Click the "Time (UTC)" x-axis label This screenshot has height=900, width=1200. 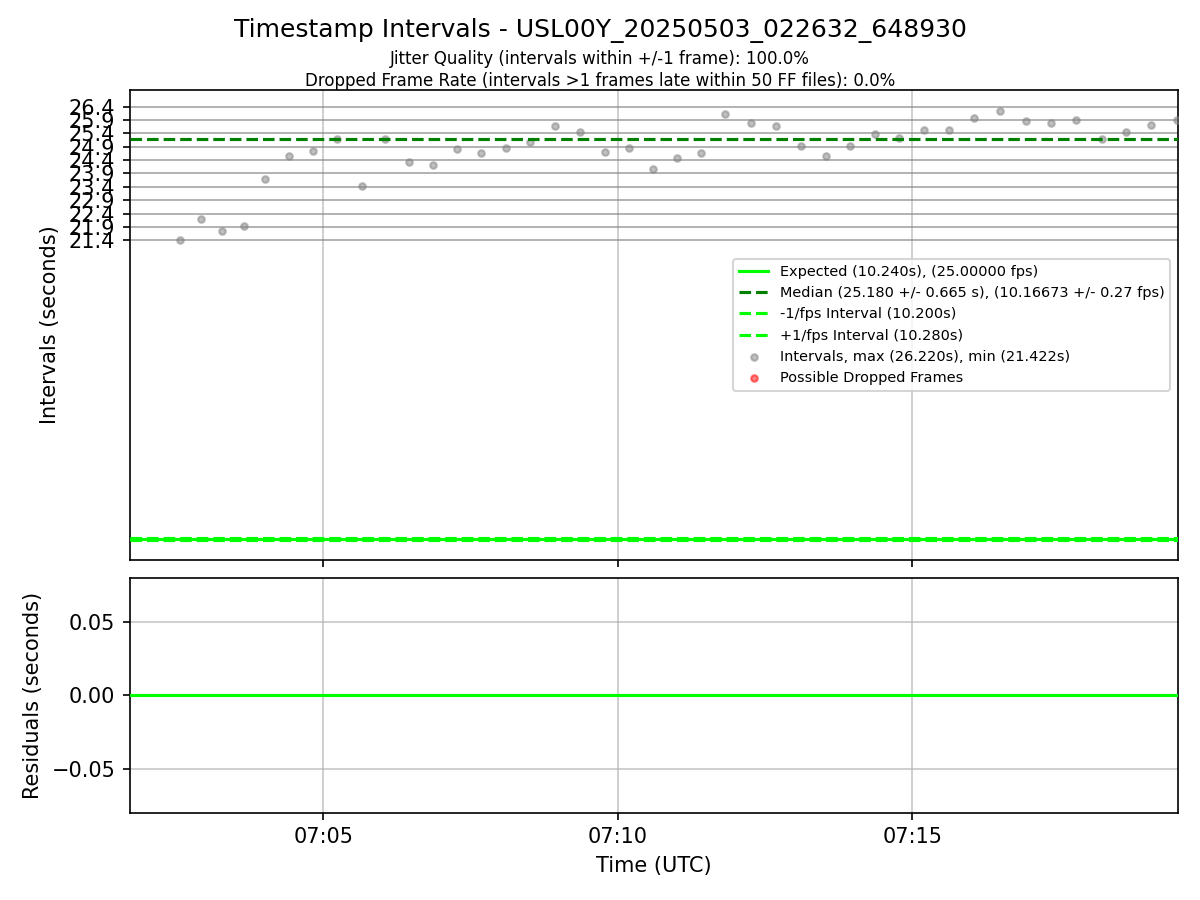click(654, 865)
